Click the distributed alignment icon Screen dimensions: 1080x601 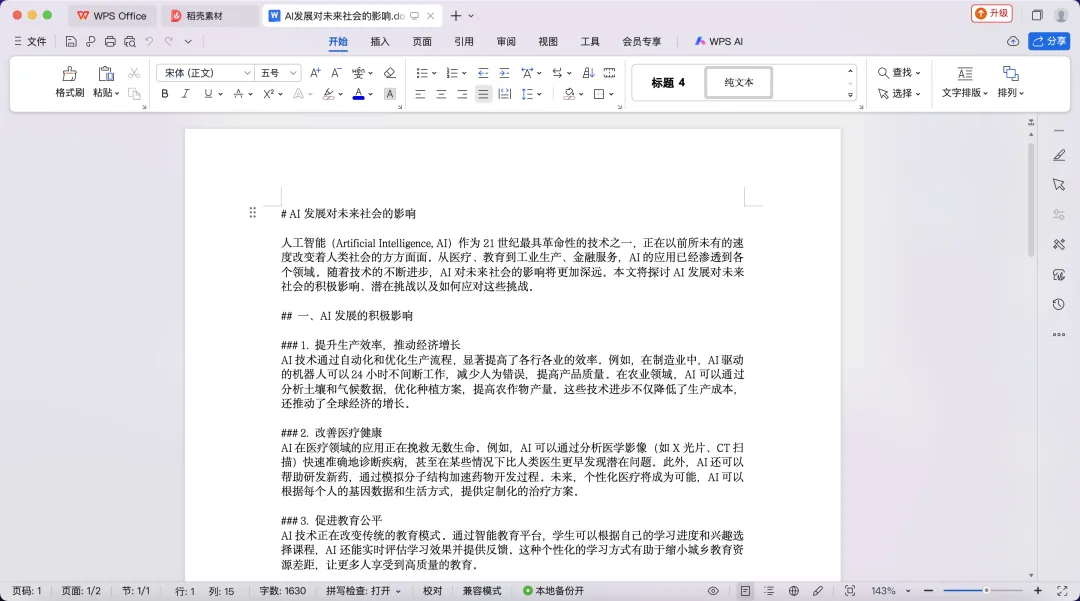504,94
